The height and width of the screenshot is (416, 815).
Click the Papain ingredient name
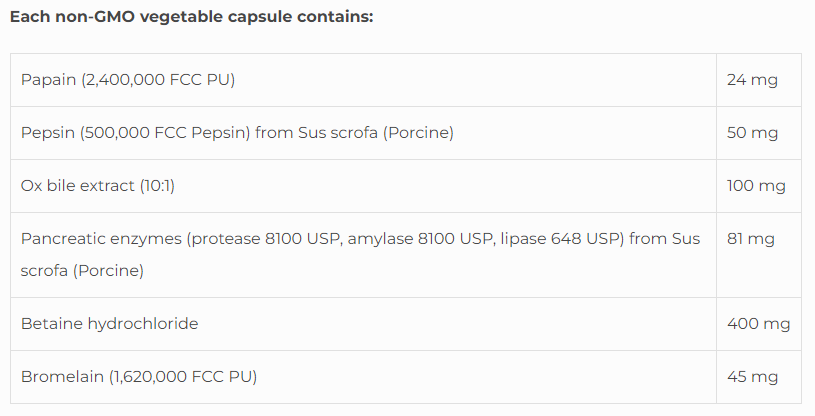[x=48, y=80]
